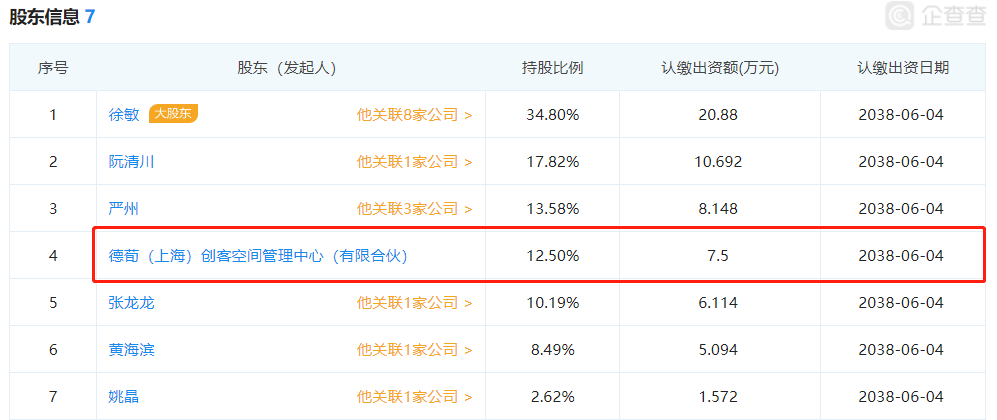Click the 股东信息 section heading
Image resolution: width=997 pixels, height=420 pixels.
(45, 17)
